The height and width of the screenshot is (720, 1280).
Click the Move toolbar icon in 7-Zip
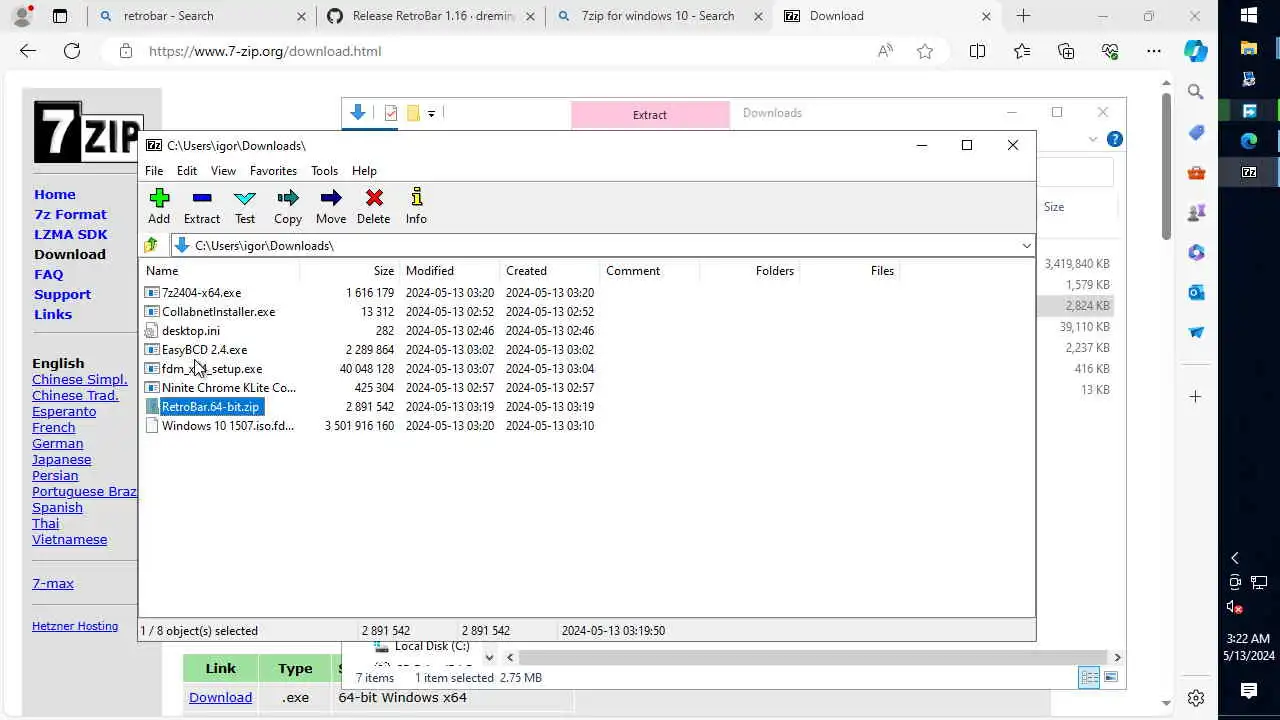point(331,206)
